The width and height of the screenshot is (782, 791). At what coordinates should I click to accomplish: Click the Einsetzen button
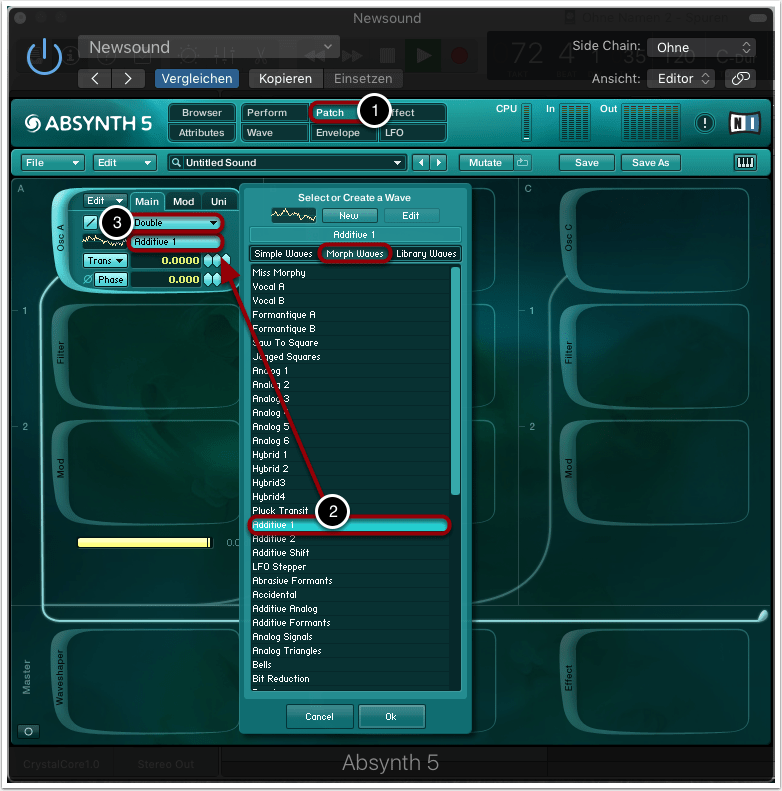click(x=363, y=79)
